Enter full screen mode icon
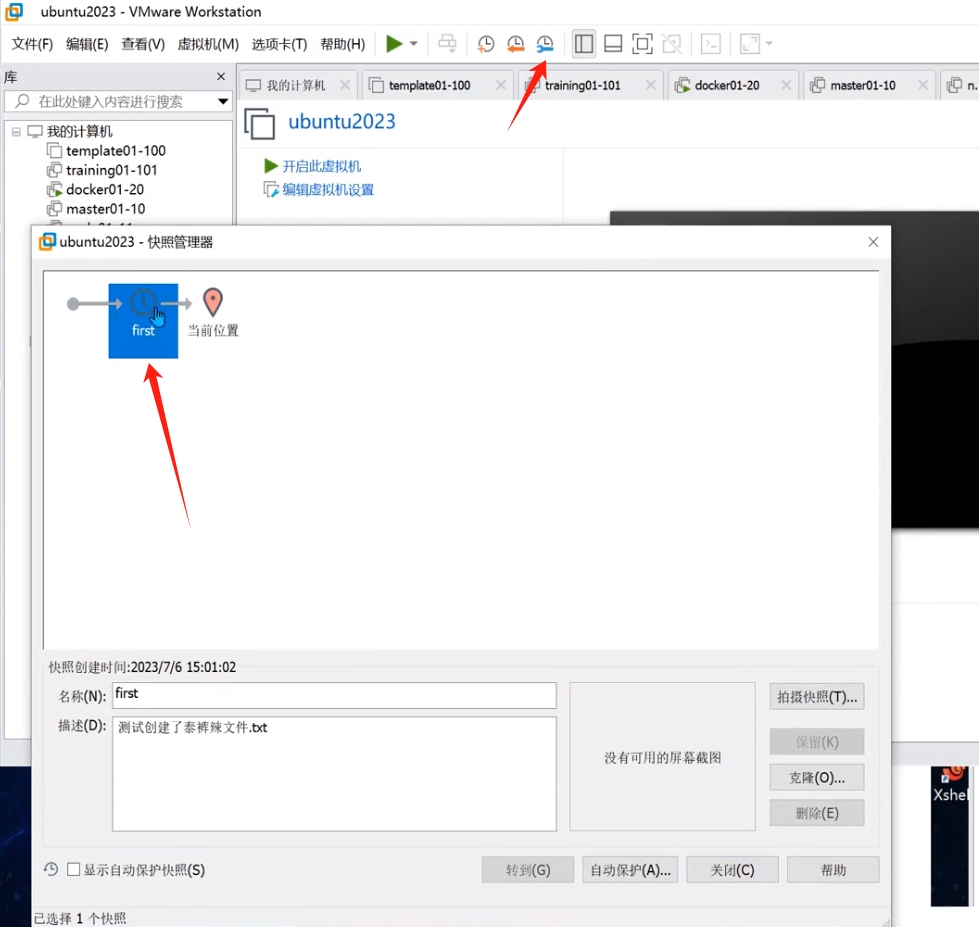This screenshot has width=979, height=927. 642,44
